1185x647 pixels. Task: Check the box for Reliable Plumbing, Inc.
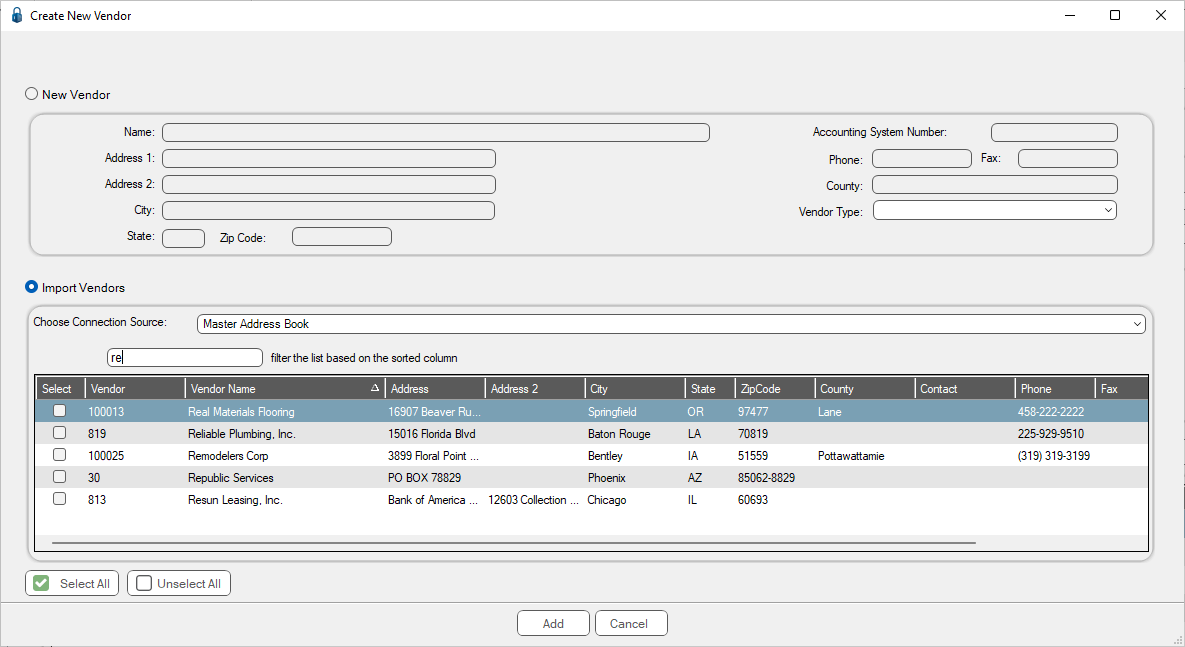coord(59,433)
